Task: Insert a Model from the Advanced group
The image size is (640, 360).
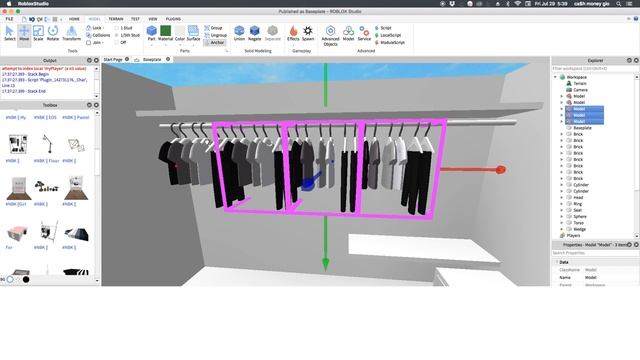Action: tap(348, 33)
